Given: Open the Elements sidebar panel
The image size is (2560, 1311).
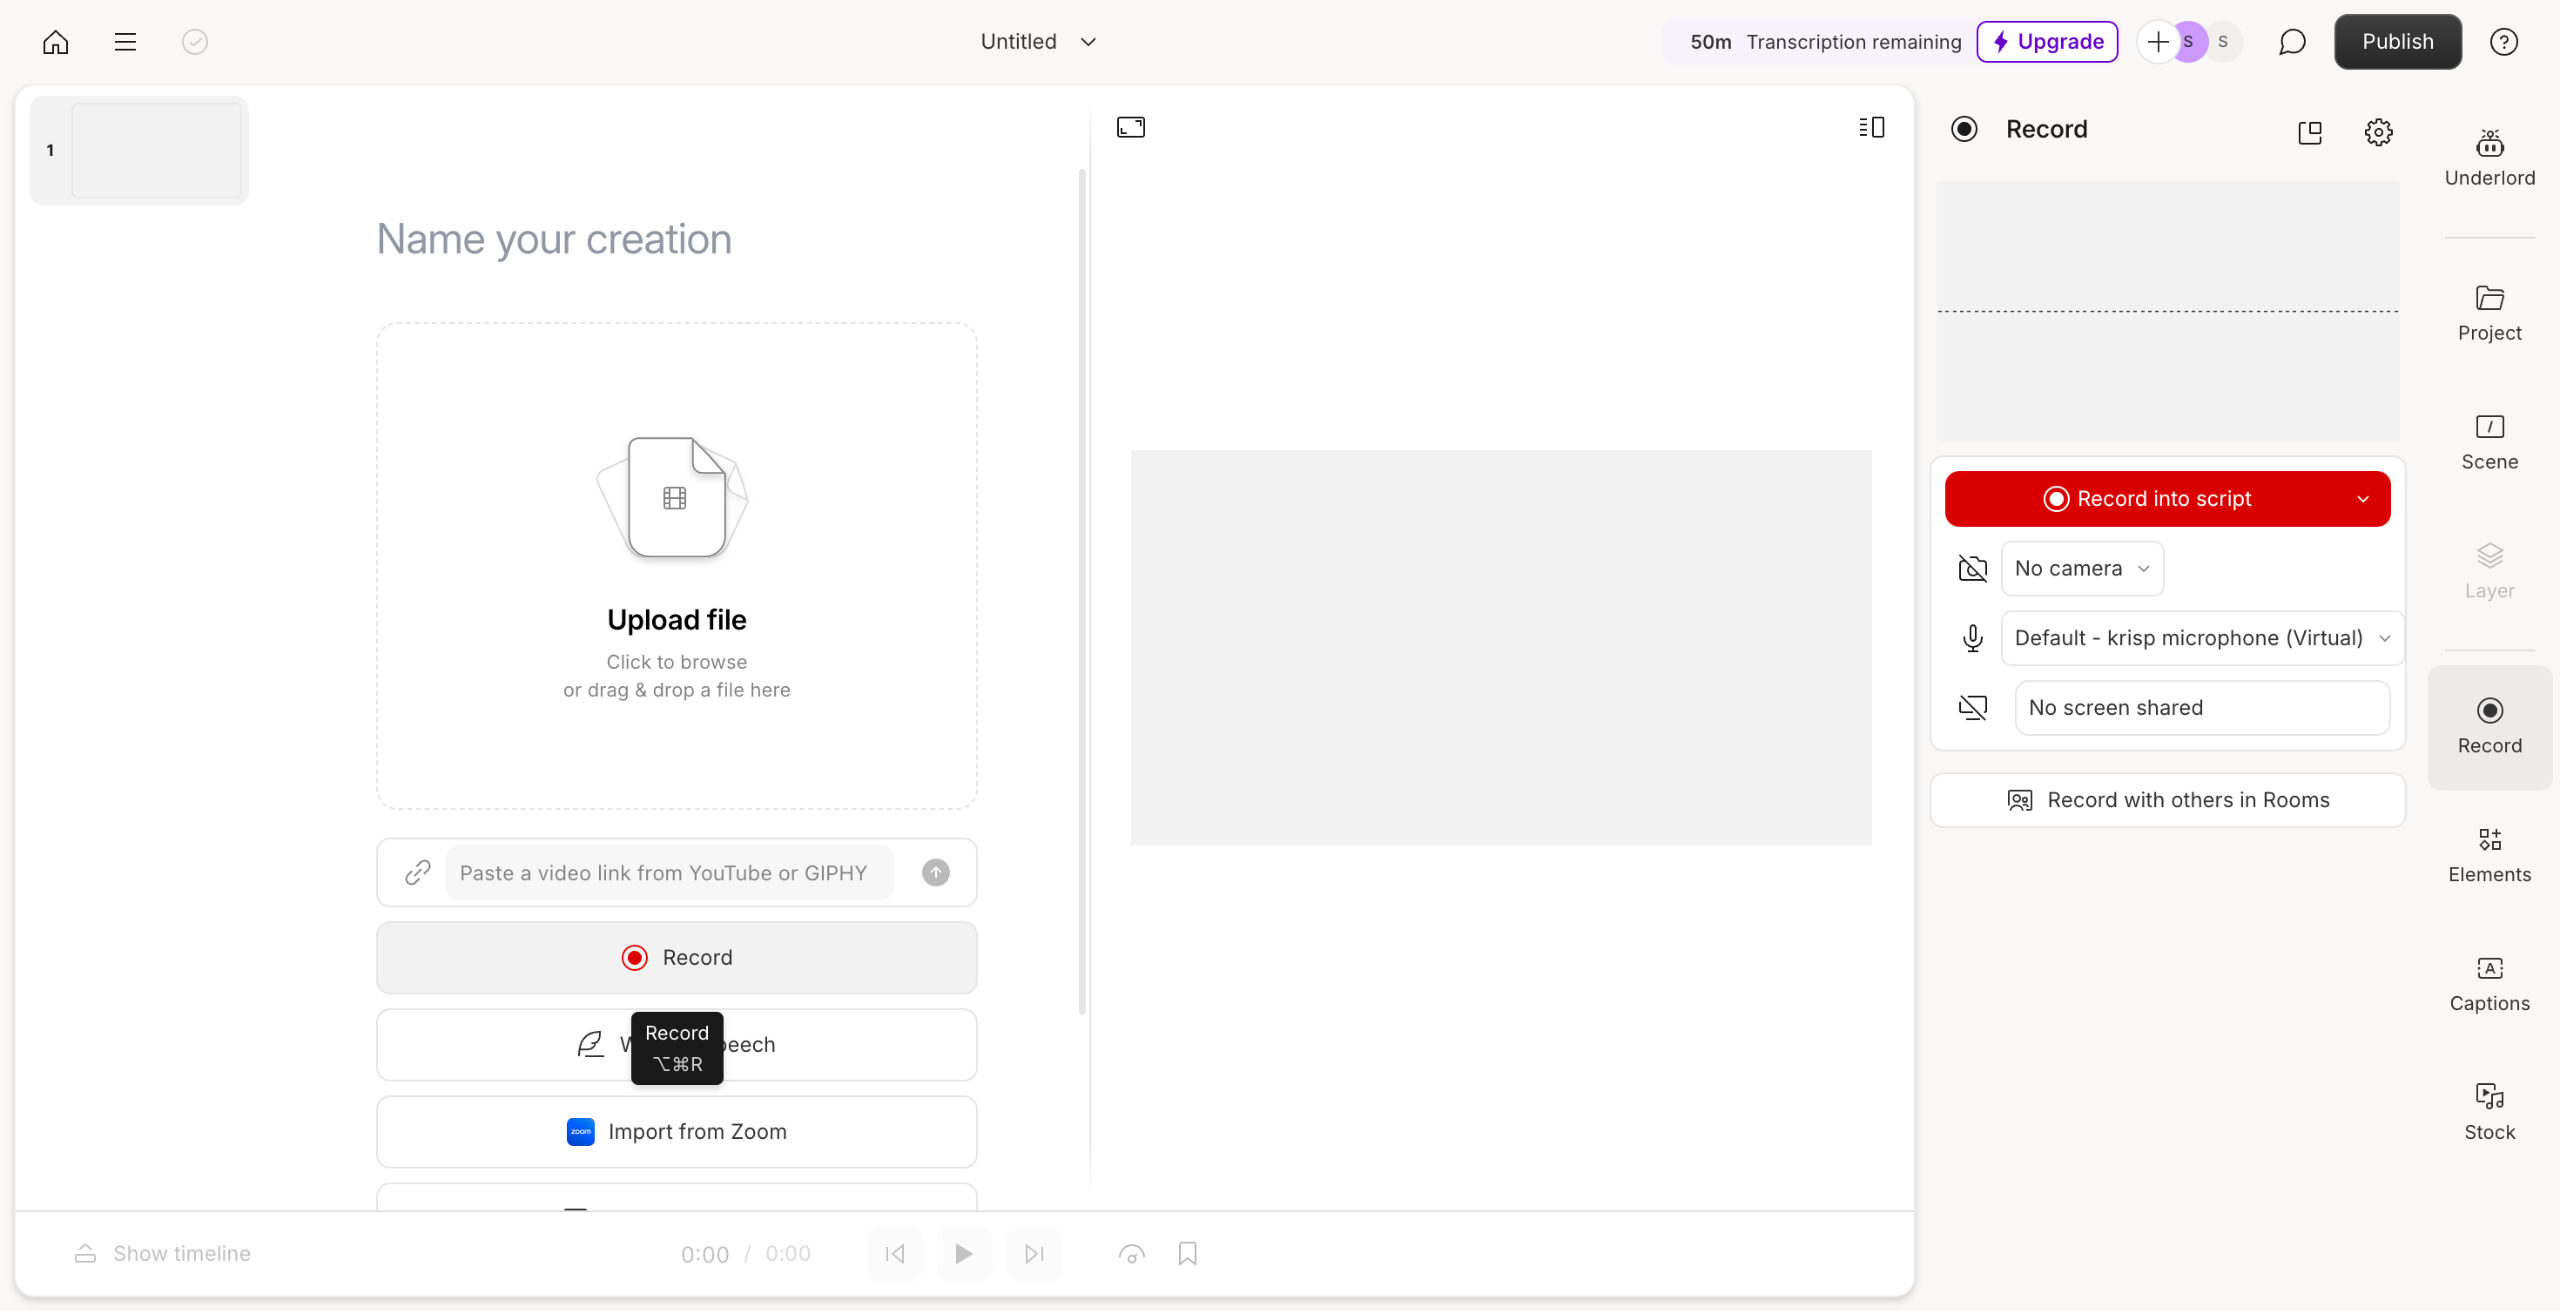Looking at the screenshot, I should coord(2489,854).
